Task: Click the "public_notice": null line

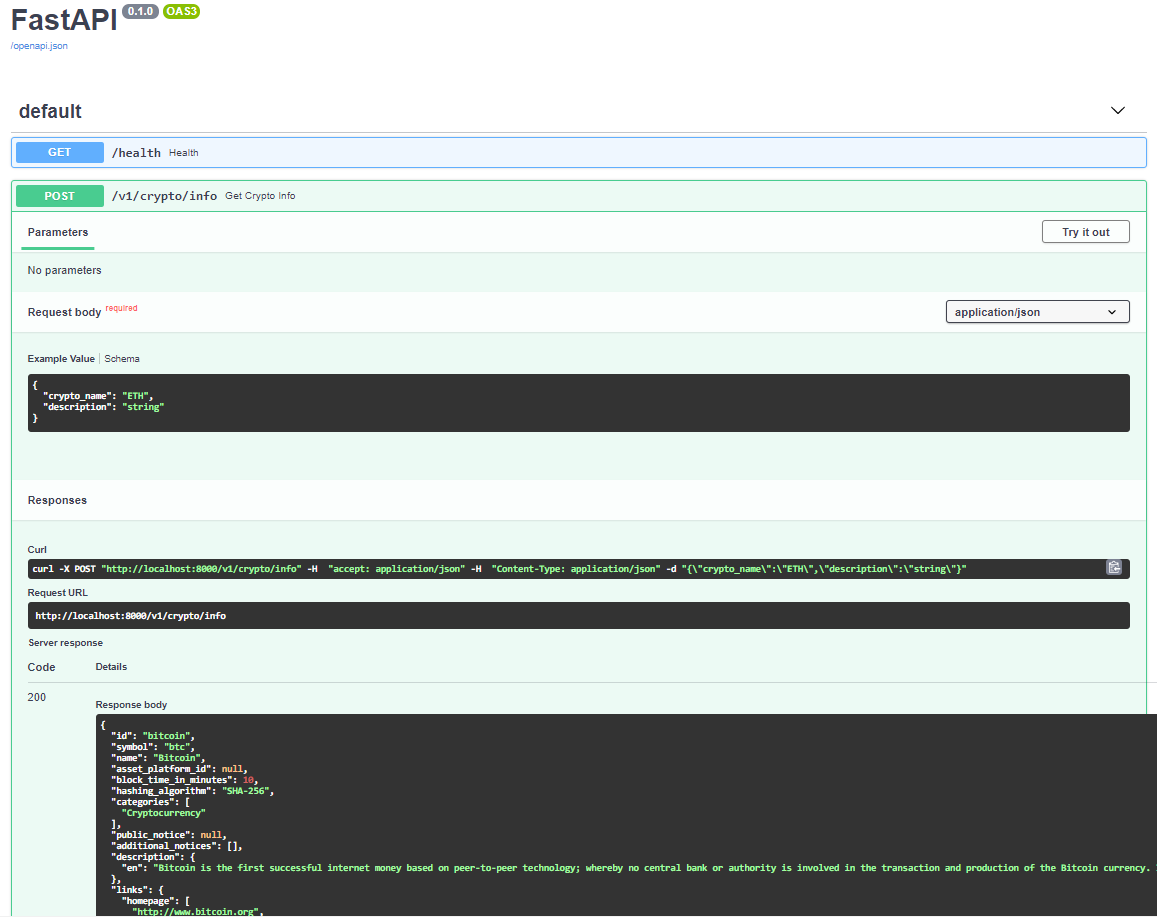Action: pyautogui.click(x=169, y=835)
